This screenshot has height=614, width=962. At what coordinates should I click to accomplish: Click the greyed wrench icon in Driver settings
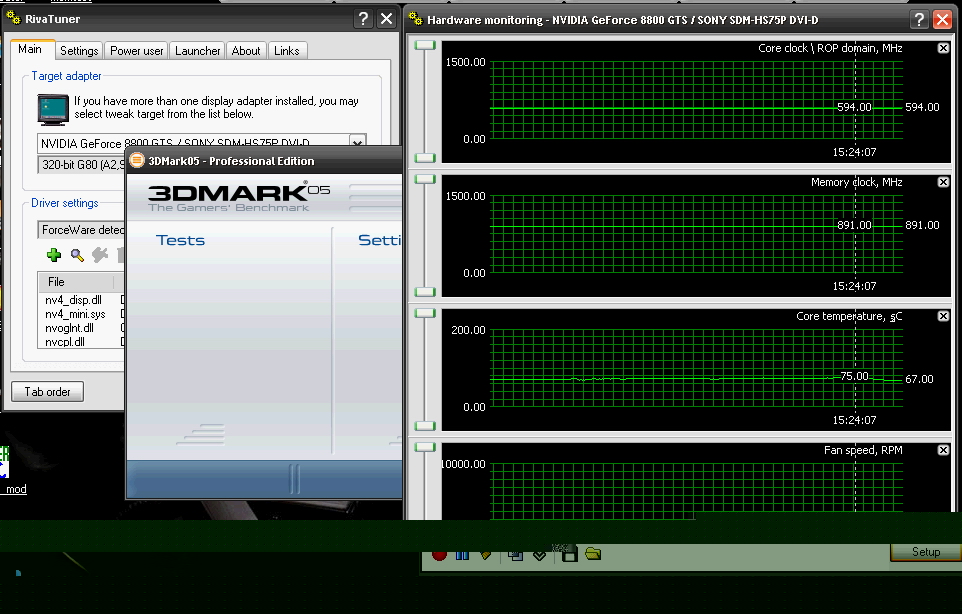coord(99,255)
